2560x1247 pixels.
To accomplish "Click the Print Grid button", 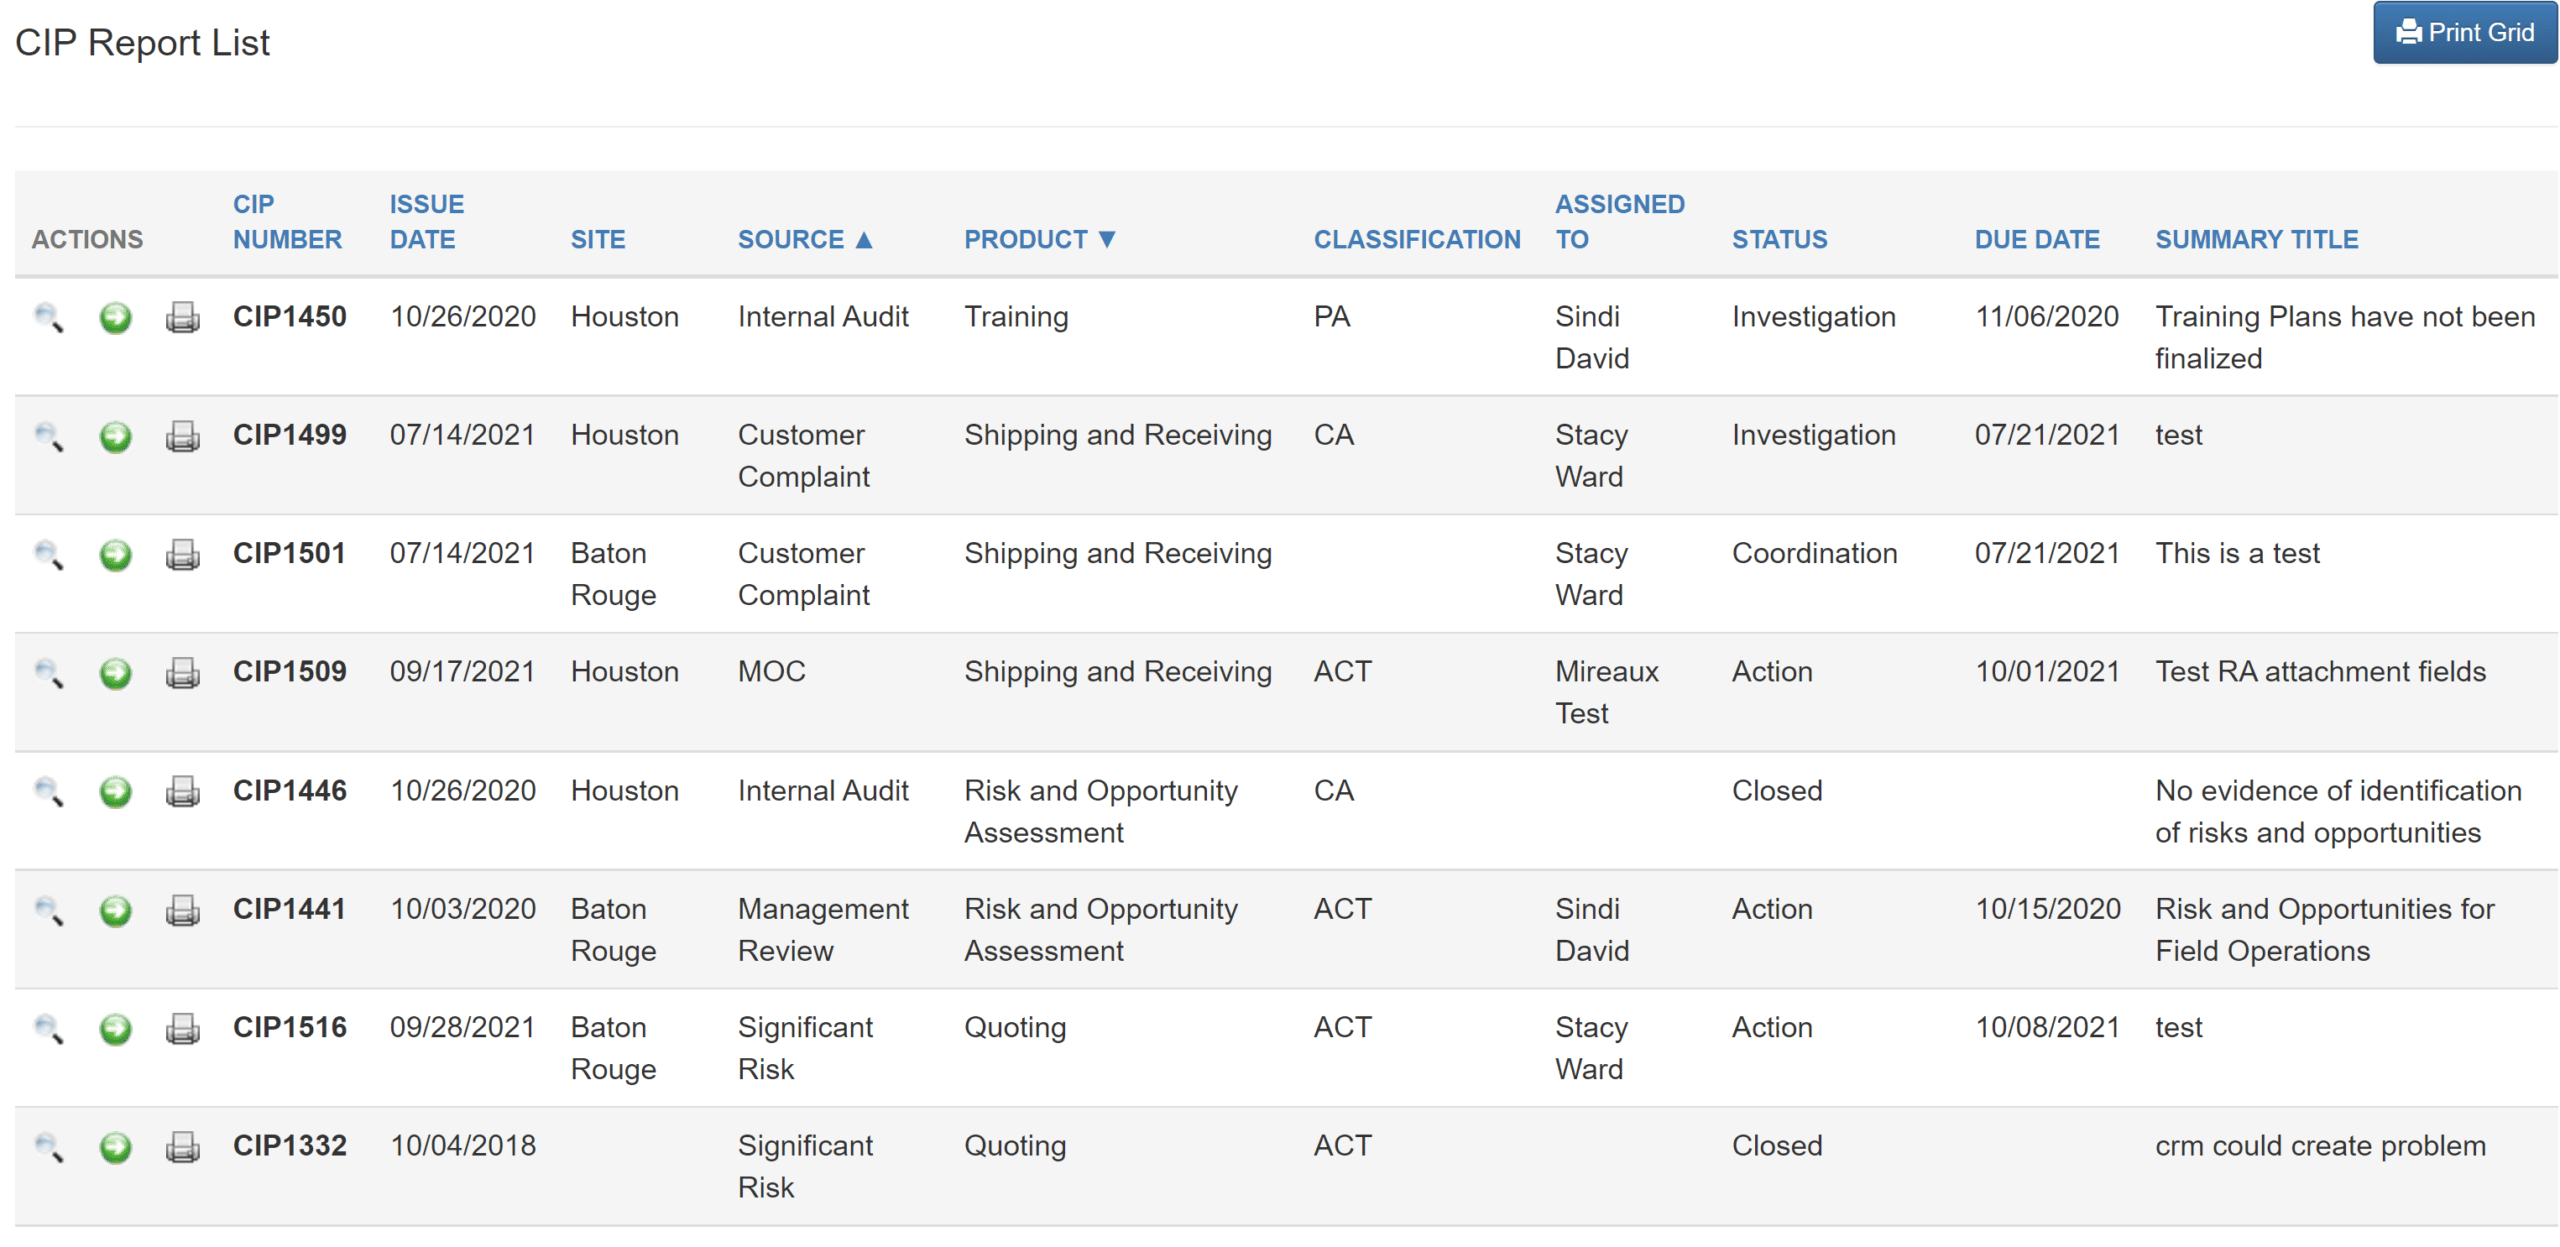I will pyautogui.click(x=2464, y=33).
